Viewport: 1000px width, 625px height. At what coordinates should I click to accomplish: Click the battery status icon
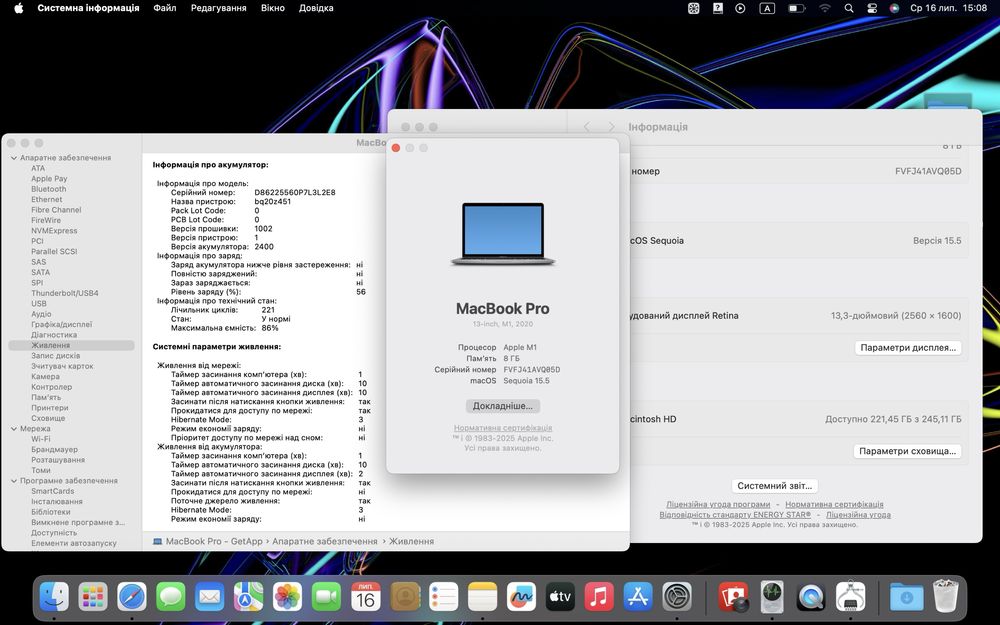tap(796, 8)
